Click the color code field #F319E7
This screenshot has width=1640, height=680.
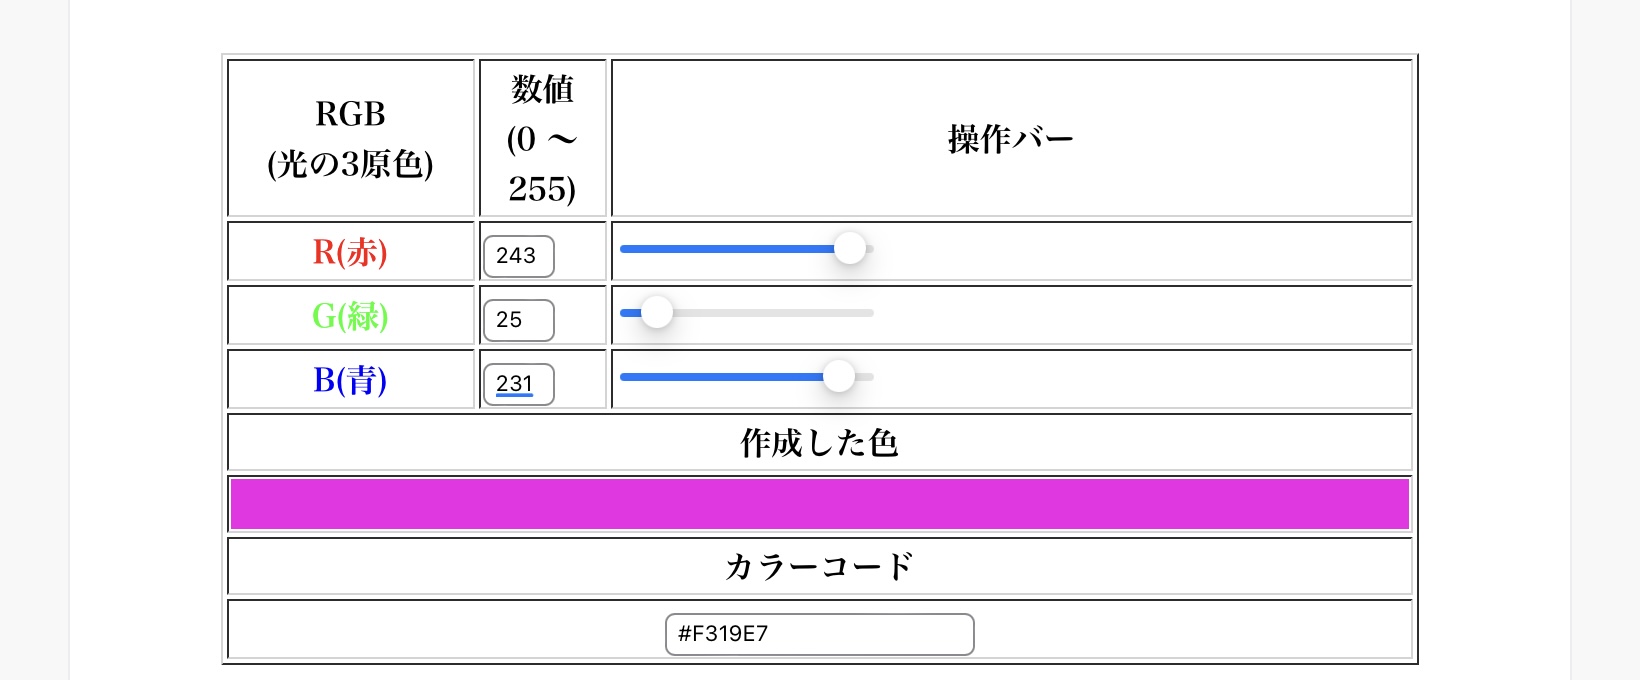[820, 634]
